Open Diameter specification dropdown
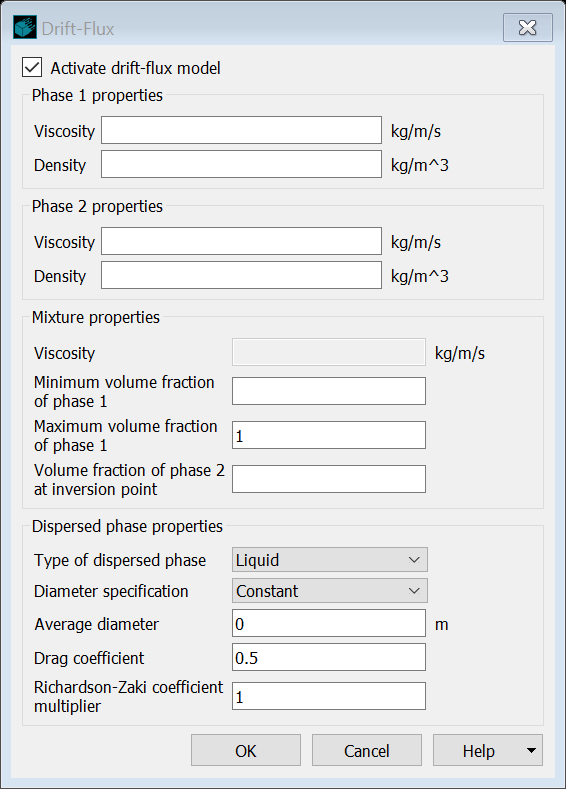Image resolution: width=566 pixels, height=789 pixels. point(330,591)
